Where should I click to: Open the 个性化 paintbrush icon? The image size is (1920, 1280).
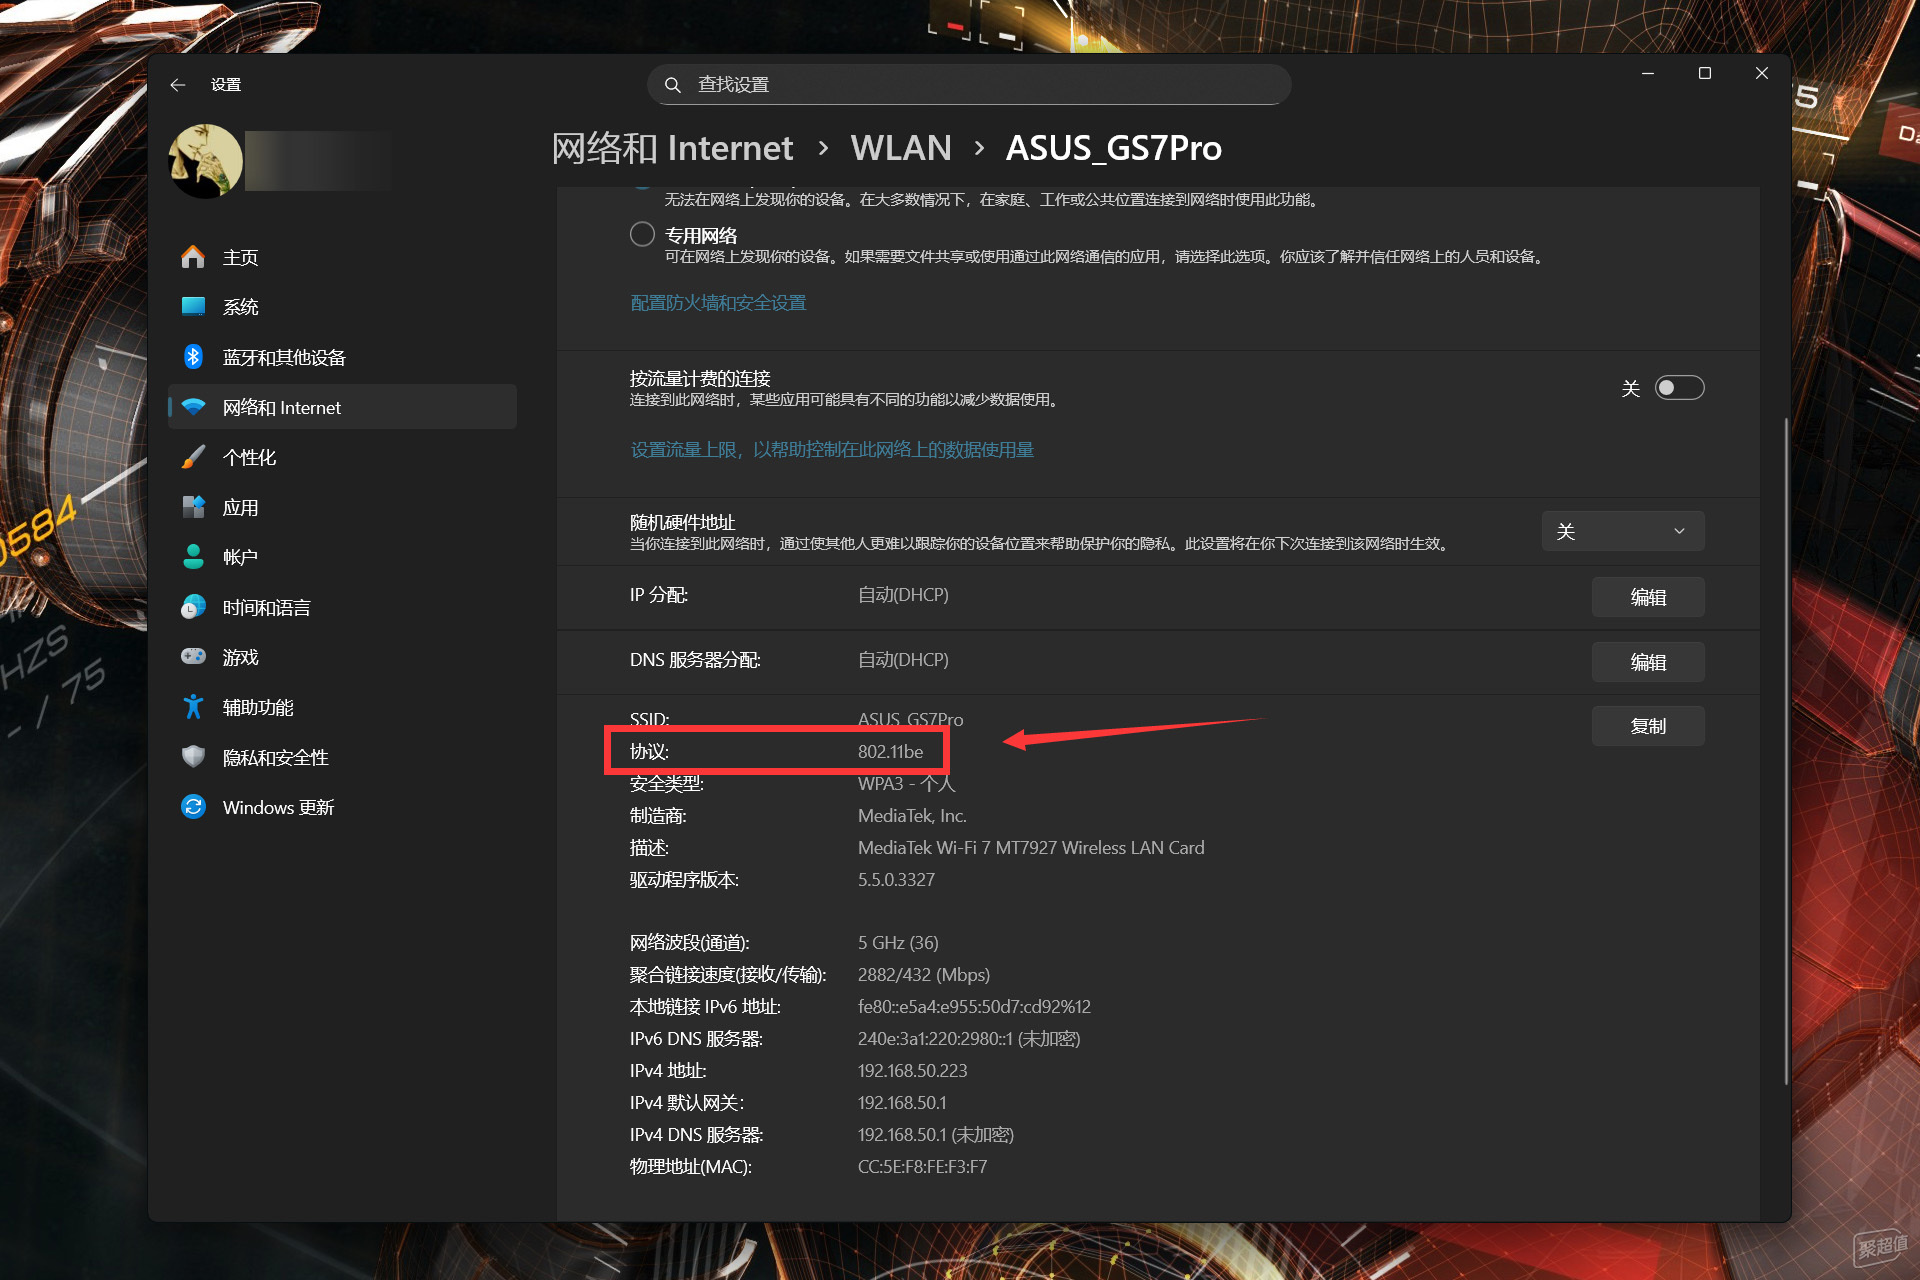click(193, 457)
